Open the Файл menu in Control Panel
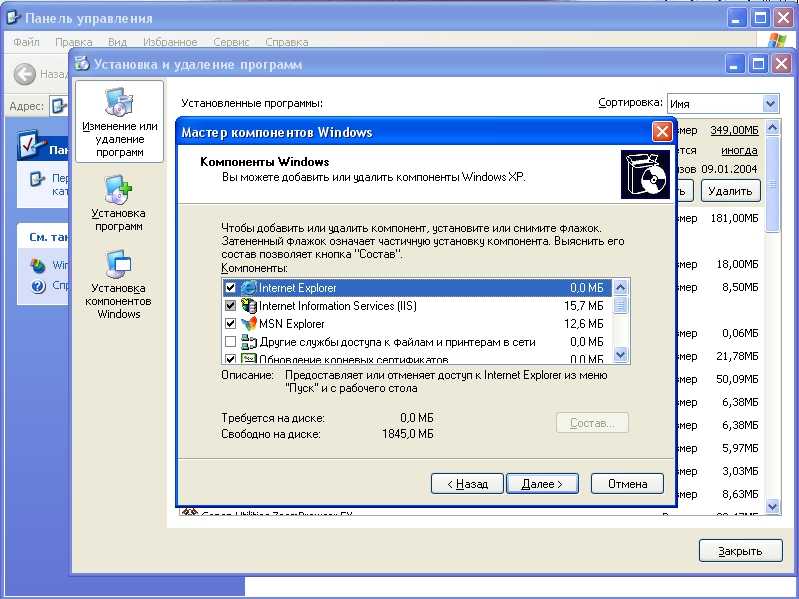 click(x=26, y=42)
